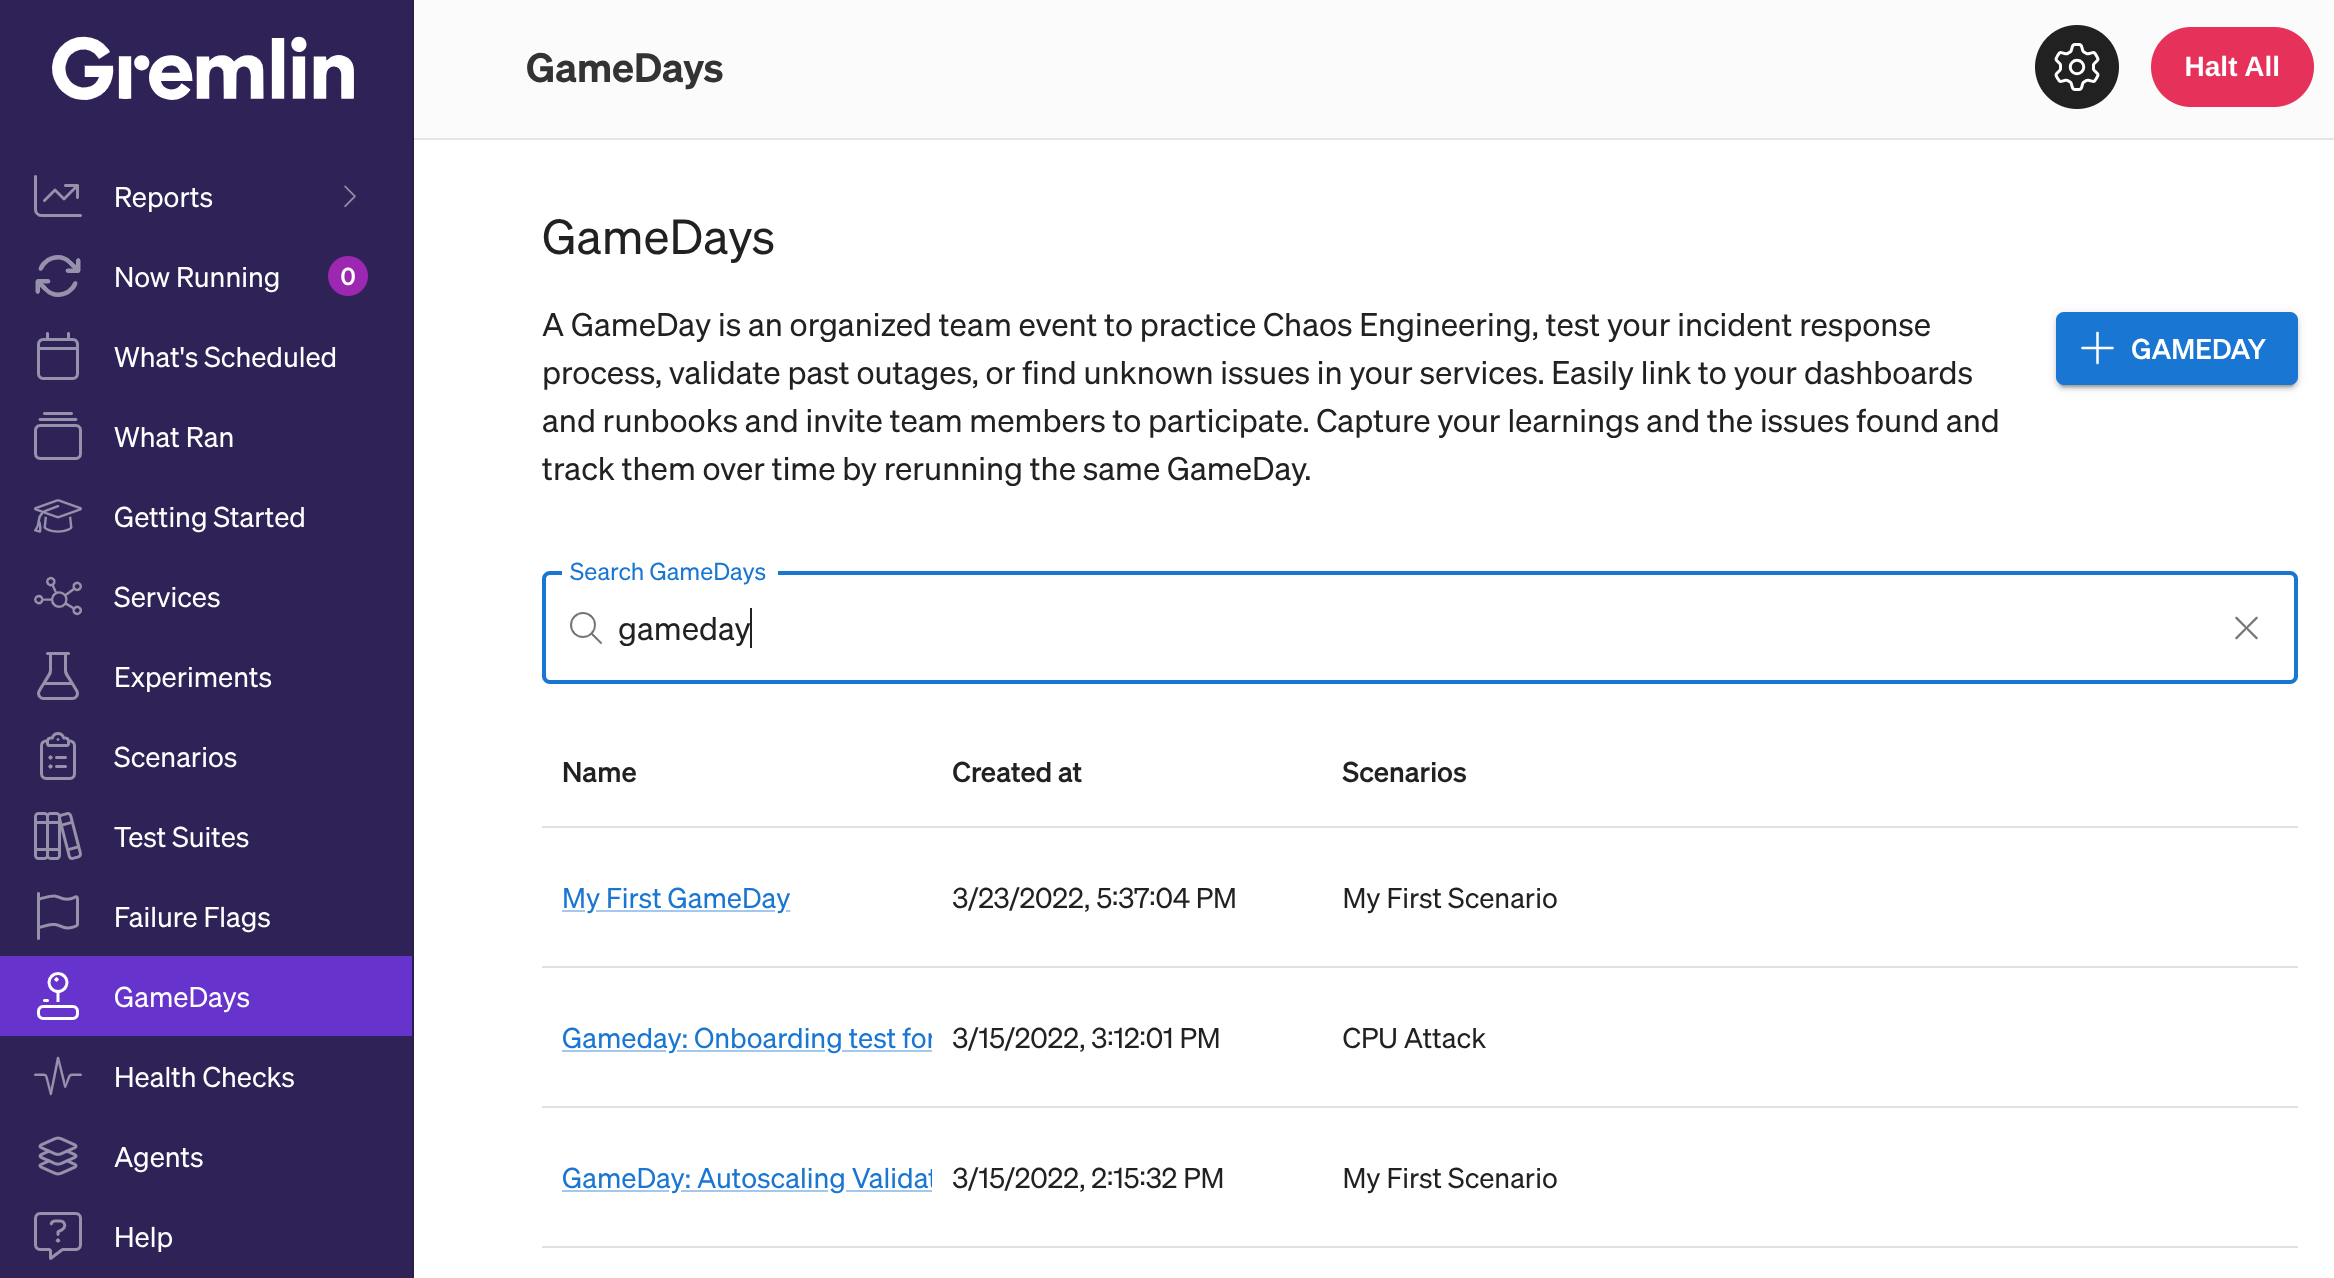
Task: Open the Services section
Action: click(x=206, y=596)
